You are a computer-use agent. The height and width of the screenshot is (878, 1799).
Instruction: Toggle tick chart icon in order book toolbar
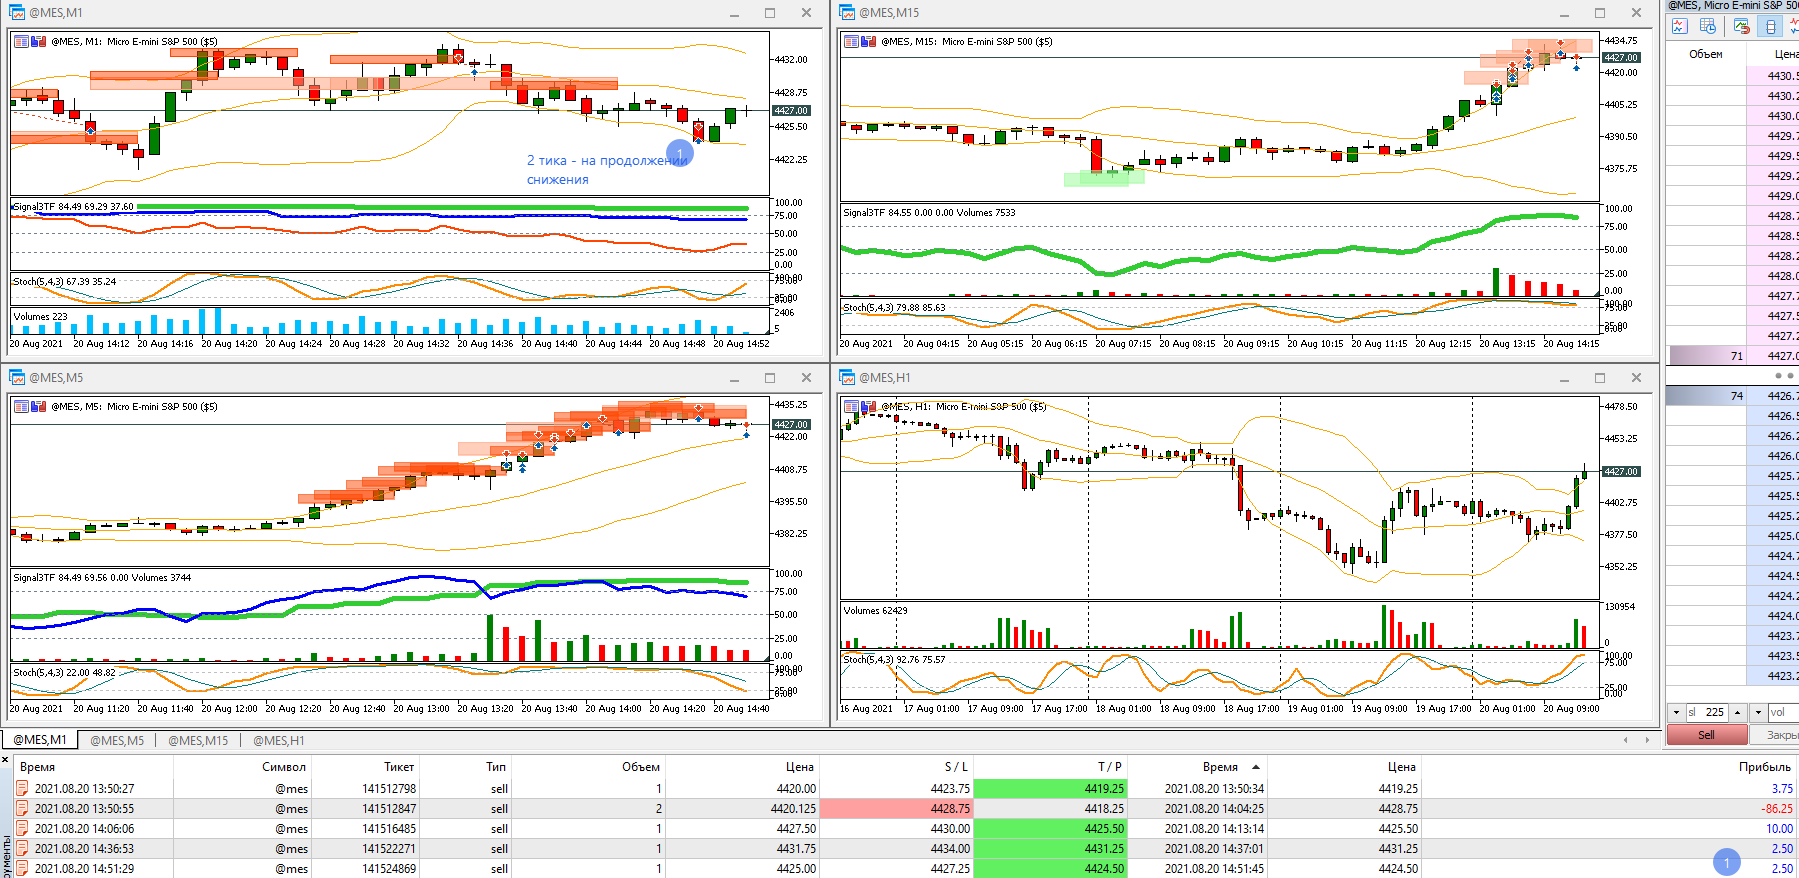tap(1680, 27)
